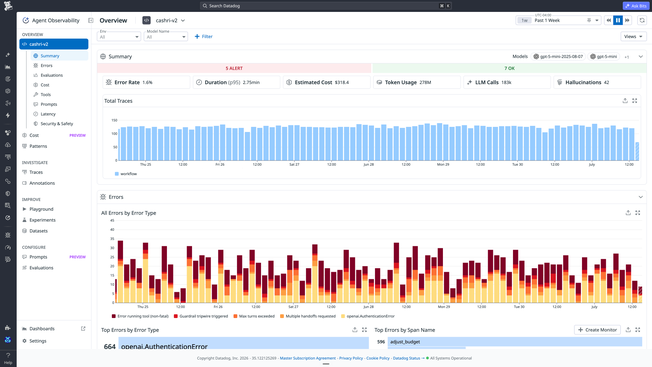This screenshot has height=367, width=652.
Task: Go to the sidebar Evaluations item below Errors
Action: (x=59, y=75)
